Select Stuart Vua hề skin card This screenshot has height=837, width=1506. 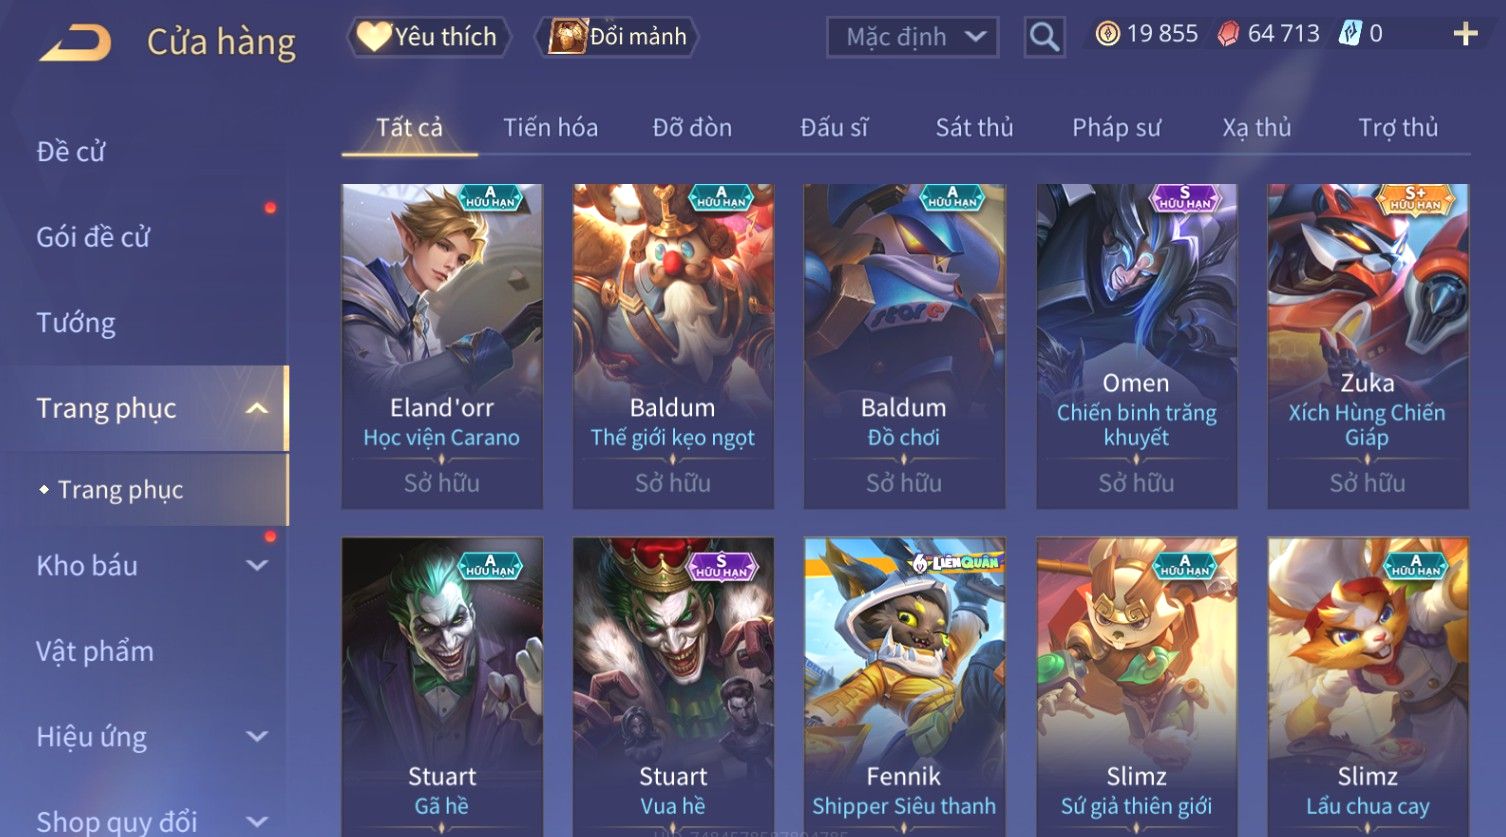tap(673, 687)
